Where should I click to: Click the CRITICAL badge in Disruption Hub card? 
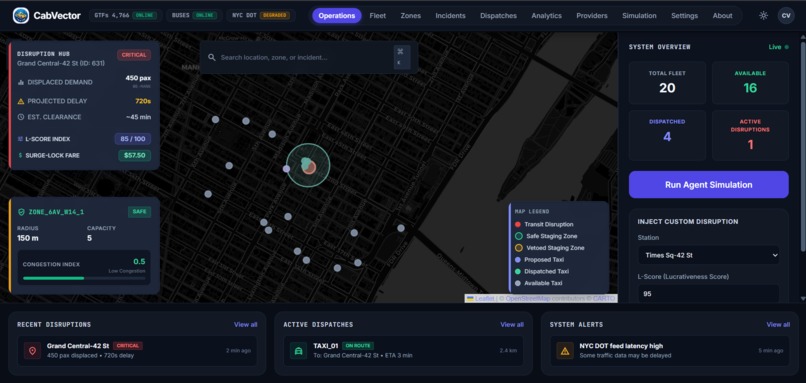tap(134, 55)
